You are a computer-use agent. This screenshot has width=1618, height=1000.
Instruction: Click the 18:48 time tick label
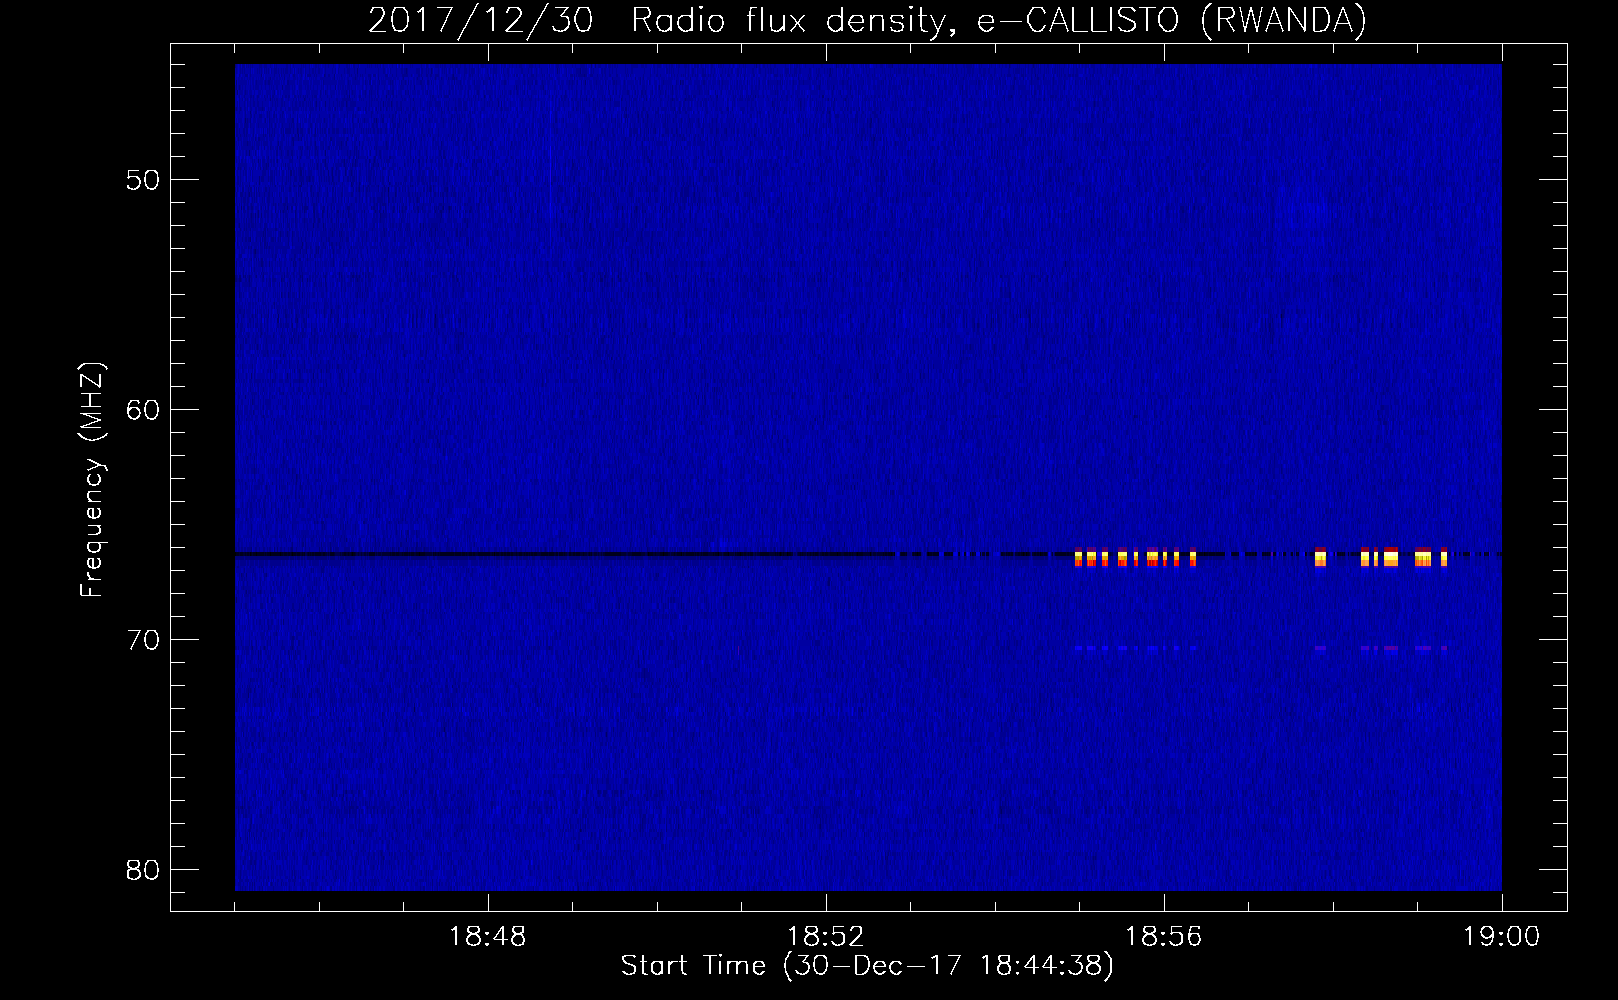point(488,937)
